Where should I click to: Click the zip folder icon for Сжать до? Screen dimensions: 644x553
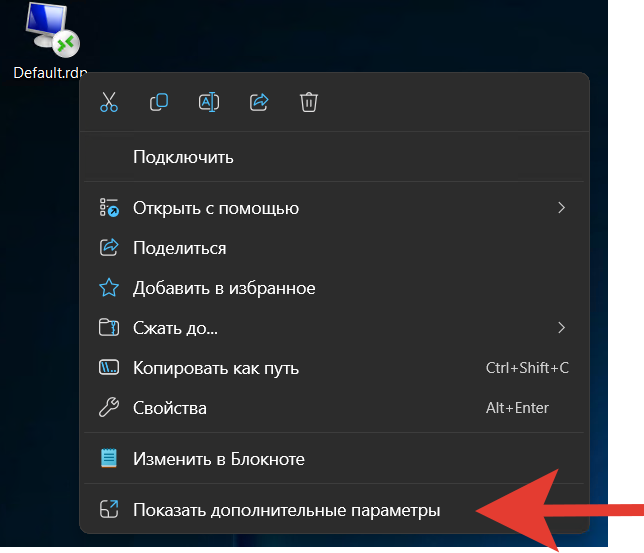(x=109, y=327)
